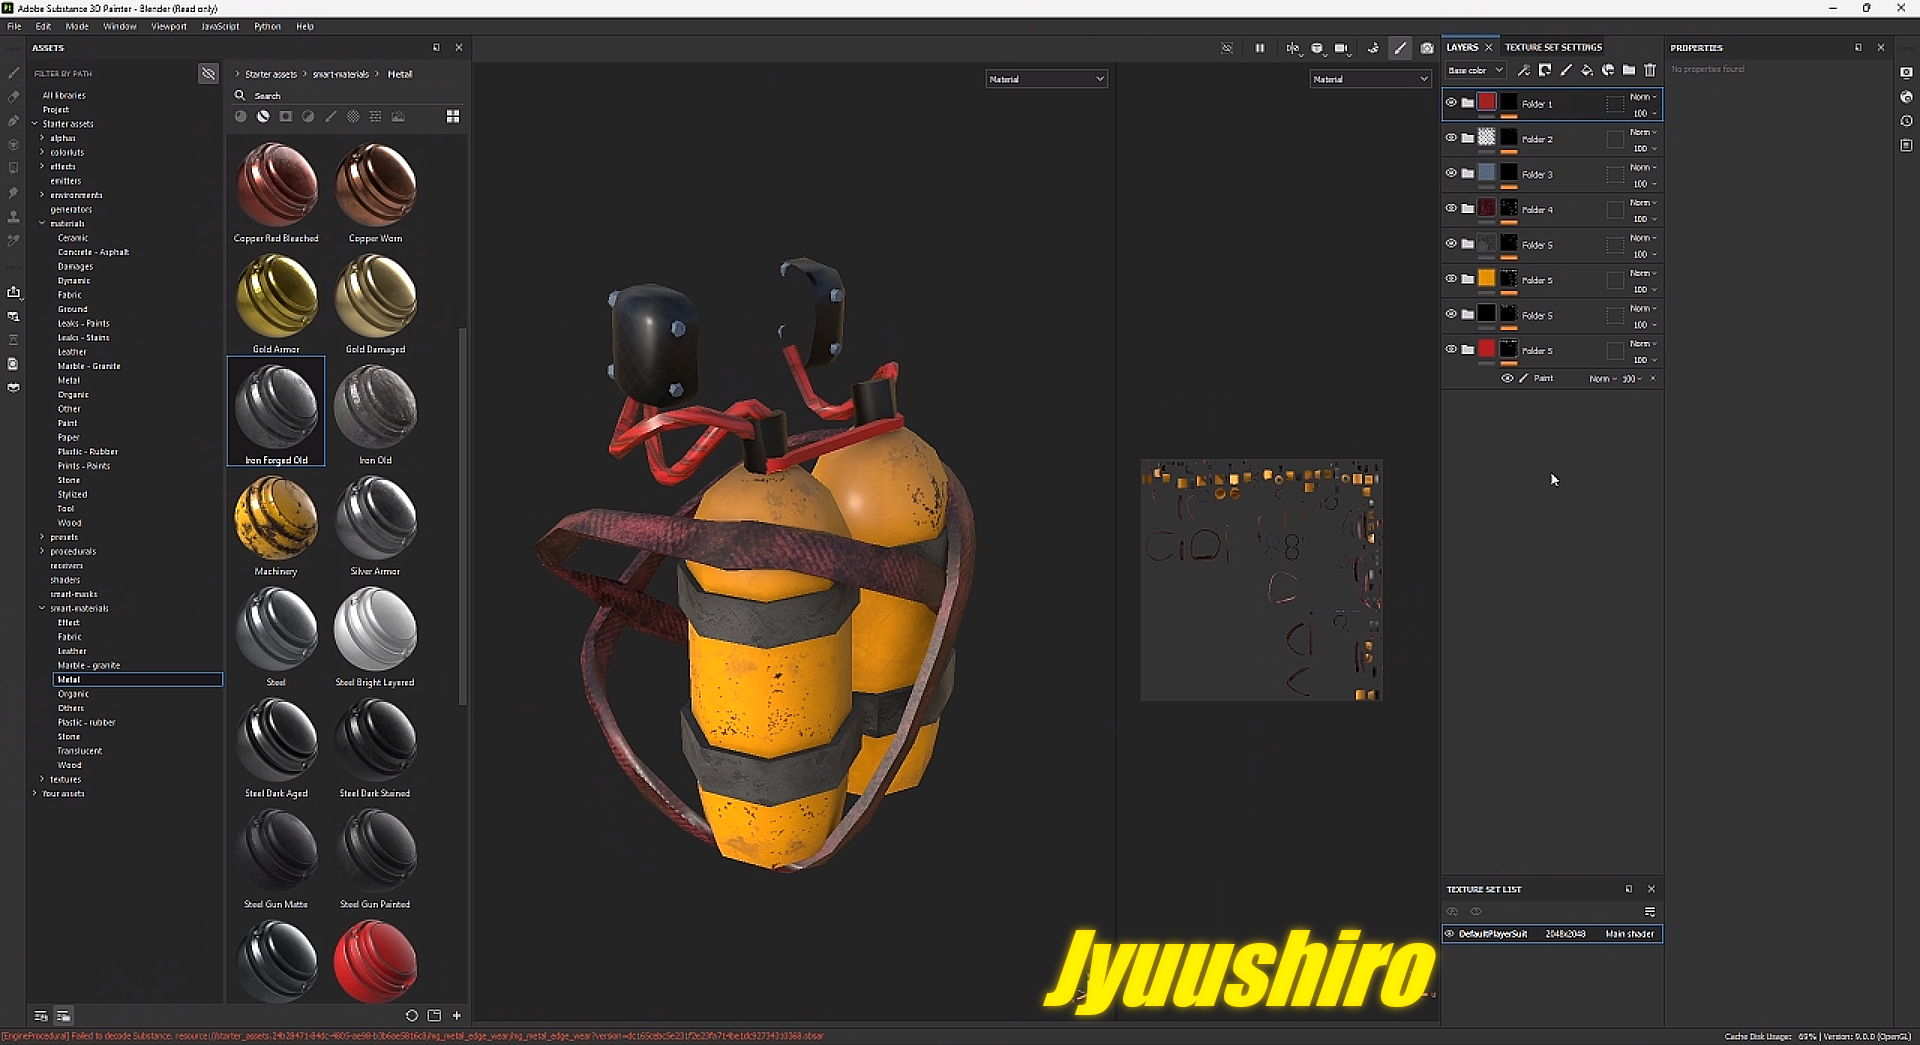The image size is (1920, 1045).
Task: Toggle DefaultPlayerSuit texture set visibility
Action: point(1450,934)
